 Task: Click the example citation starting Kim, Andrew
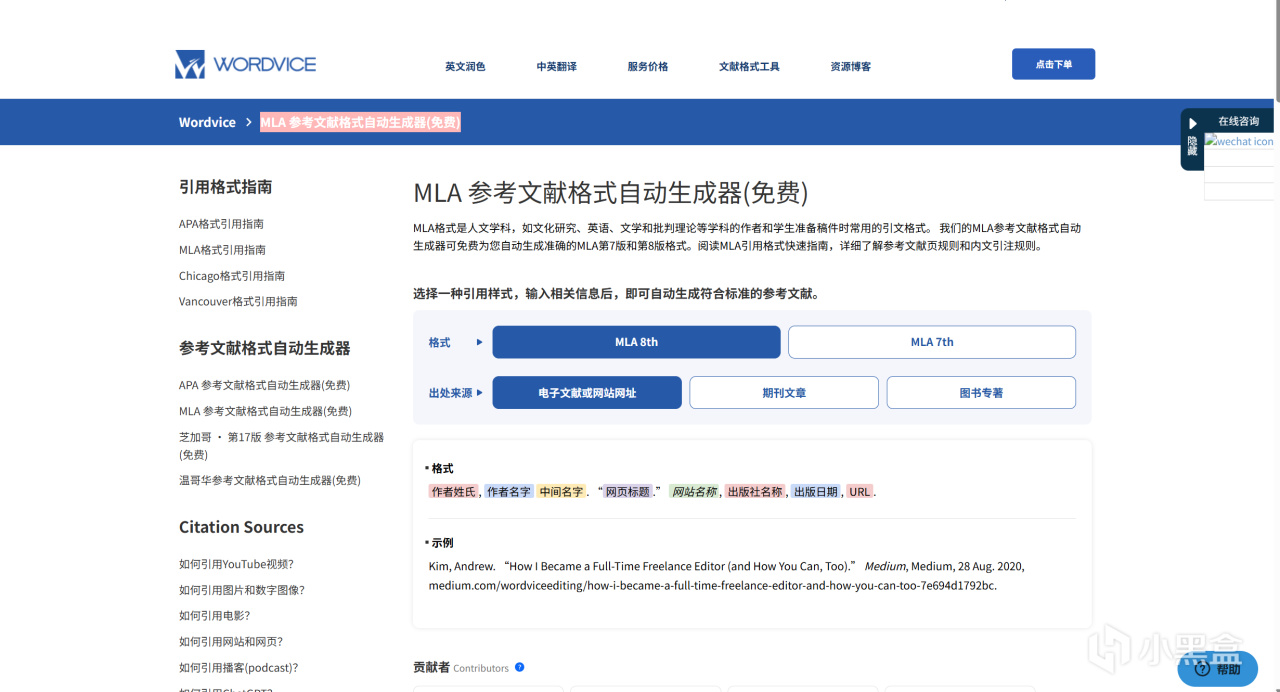[x=727, y=576]
